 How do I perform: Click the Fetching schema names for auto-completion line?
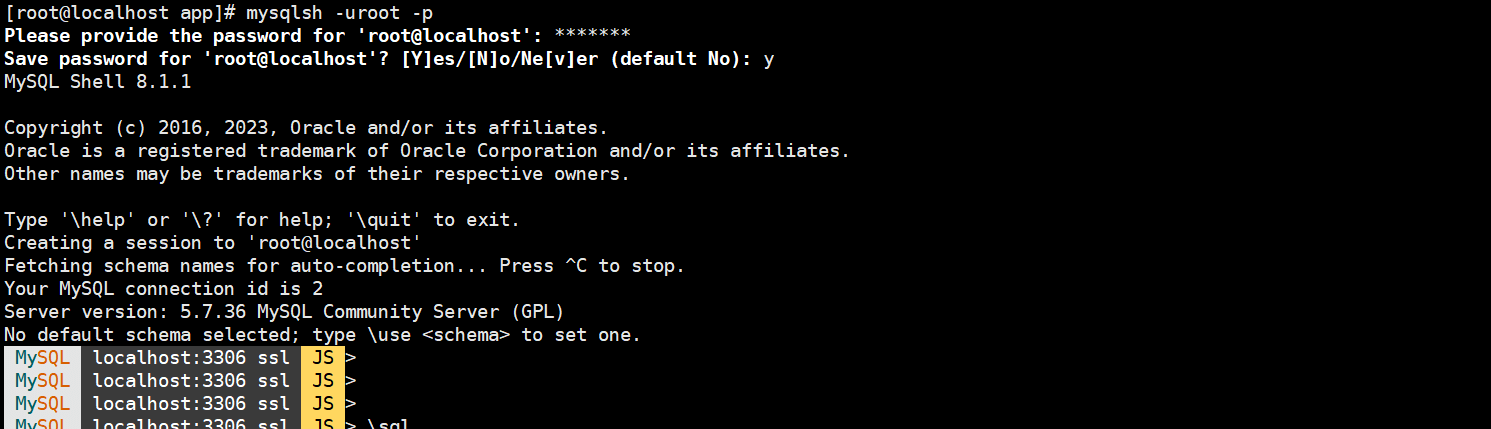[x=344, y=266]
